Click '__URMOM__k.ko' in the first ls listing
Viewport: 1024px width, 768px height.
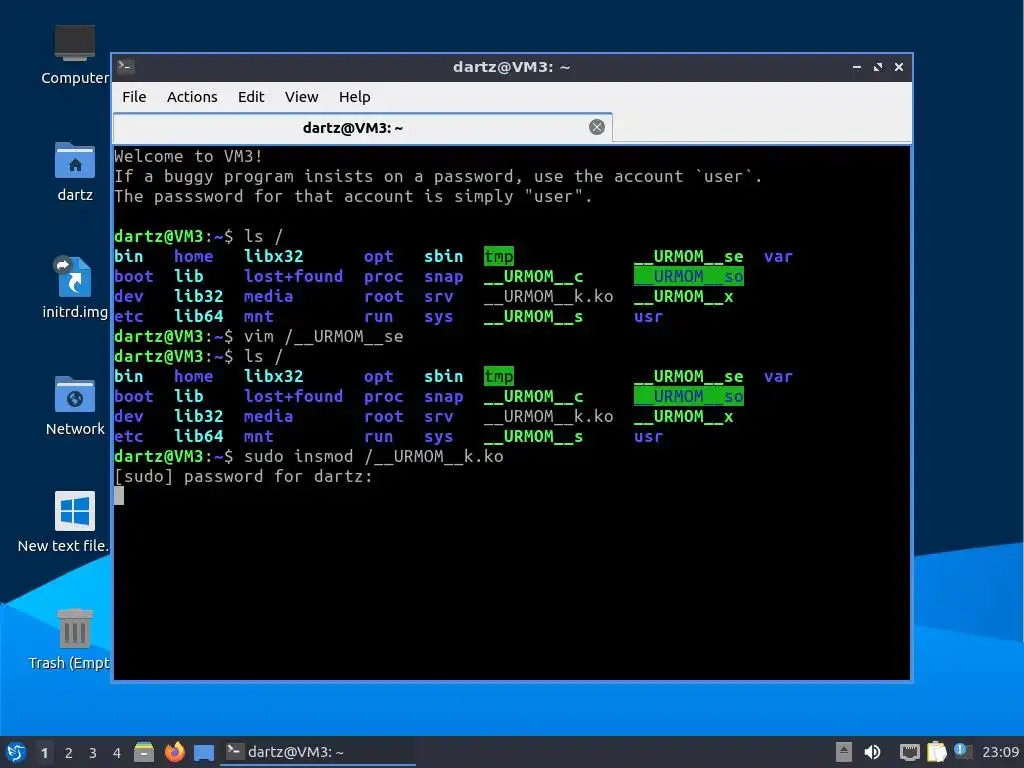pos(549,296)
